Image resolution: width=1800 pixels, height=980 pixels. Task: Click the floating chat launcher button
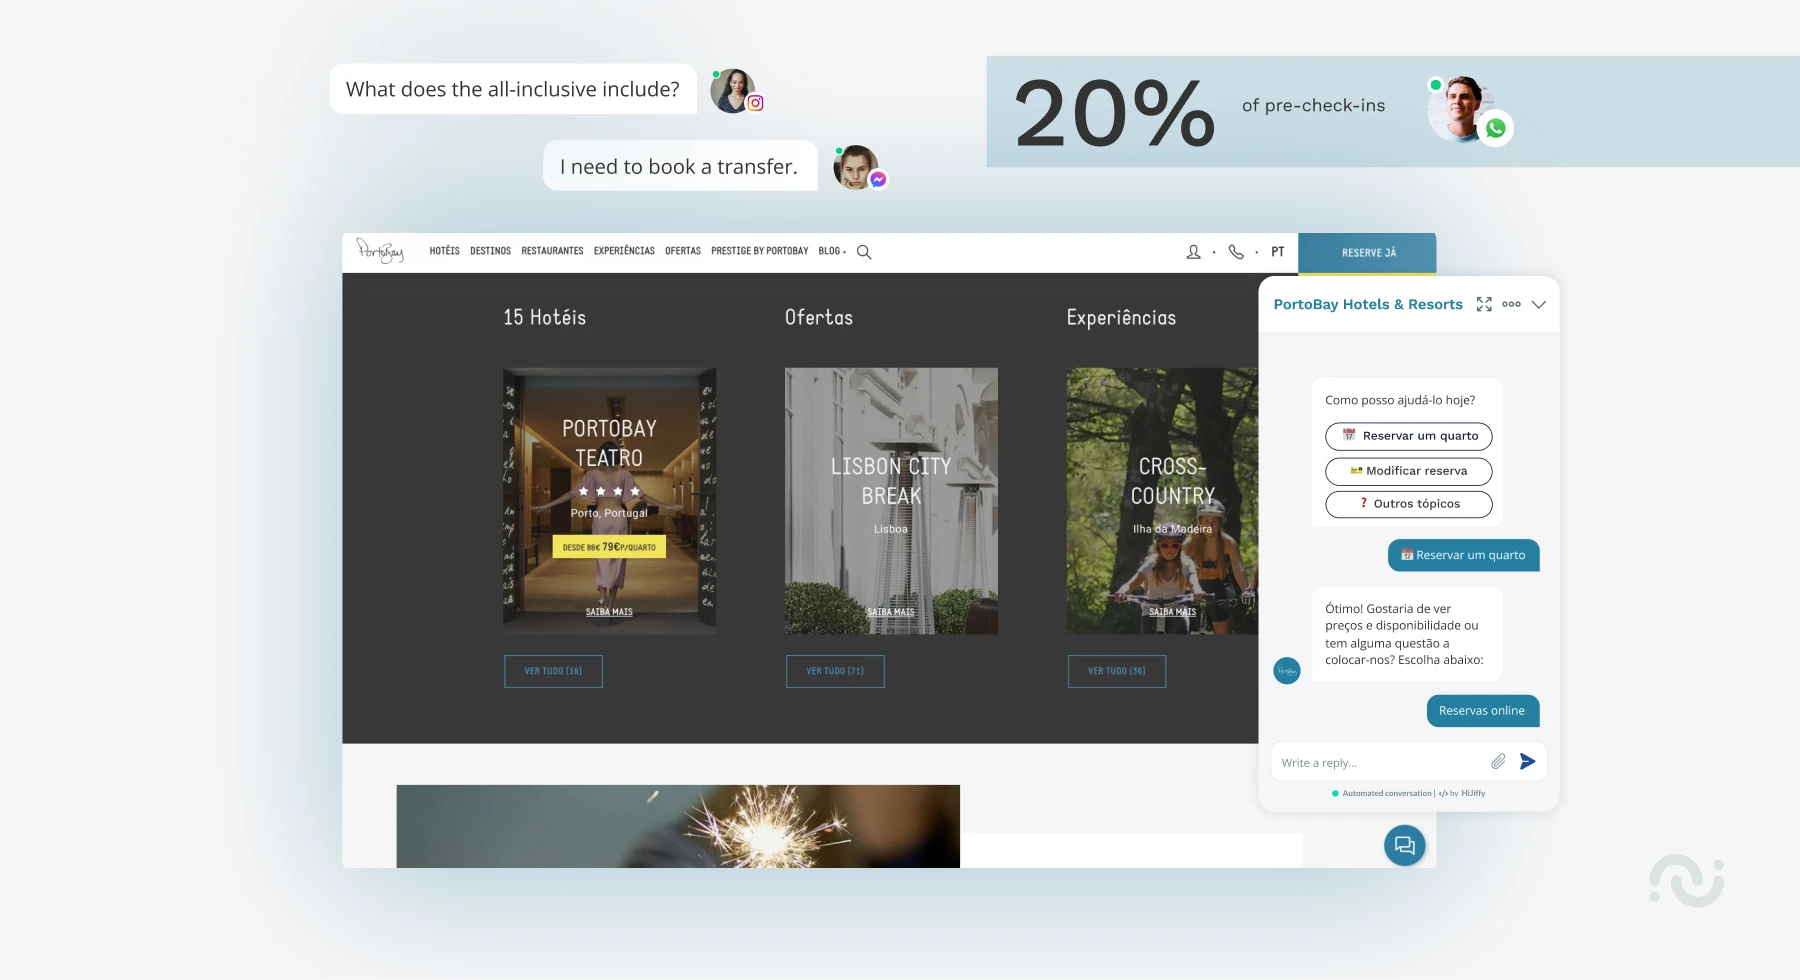[1404, 846]
